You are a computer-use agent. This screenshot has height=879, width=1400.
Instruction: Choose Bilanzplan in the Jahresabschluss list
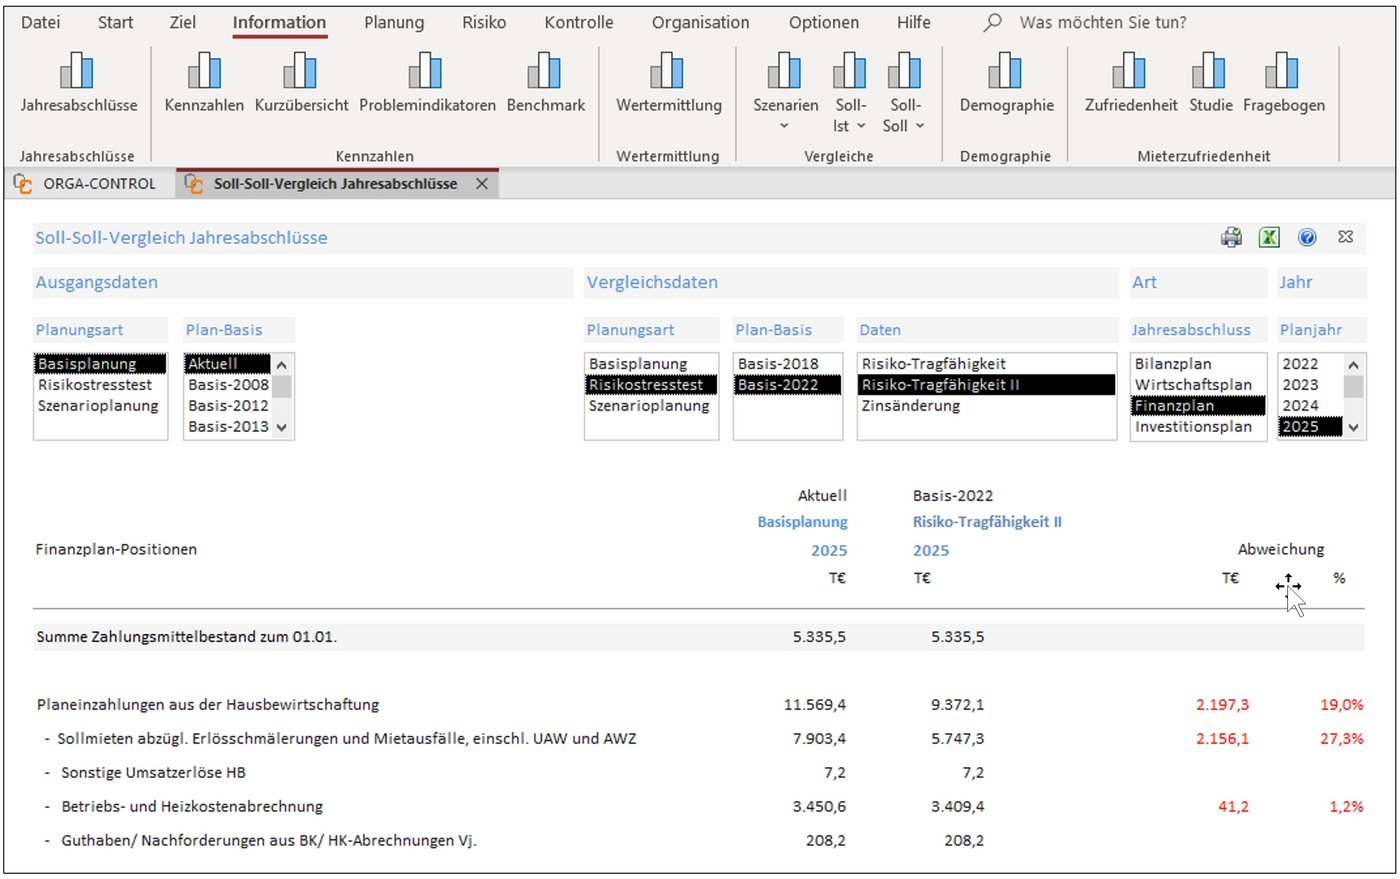tap(1173, 364)
